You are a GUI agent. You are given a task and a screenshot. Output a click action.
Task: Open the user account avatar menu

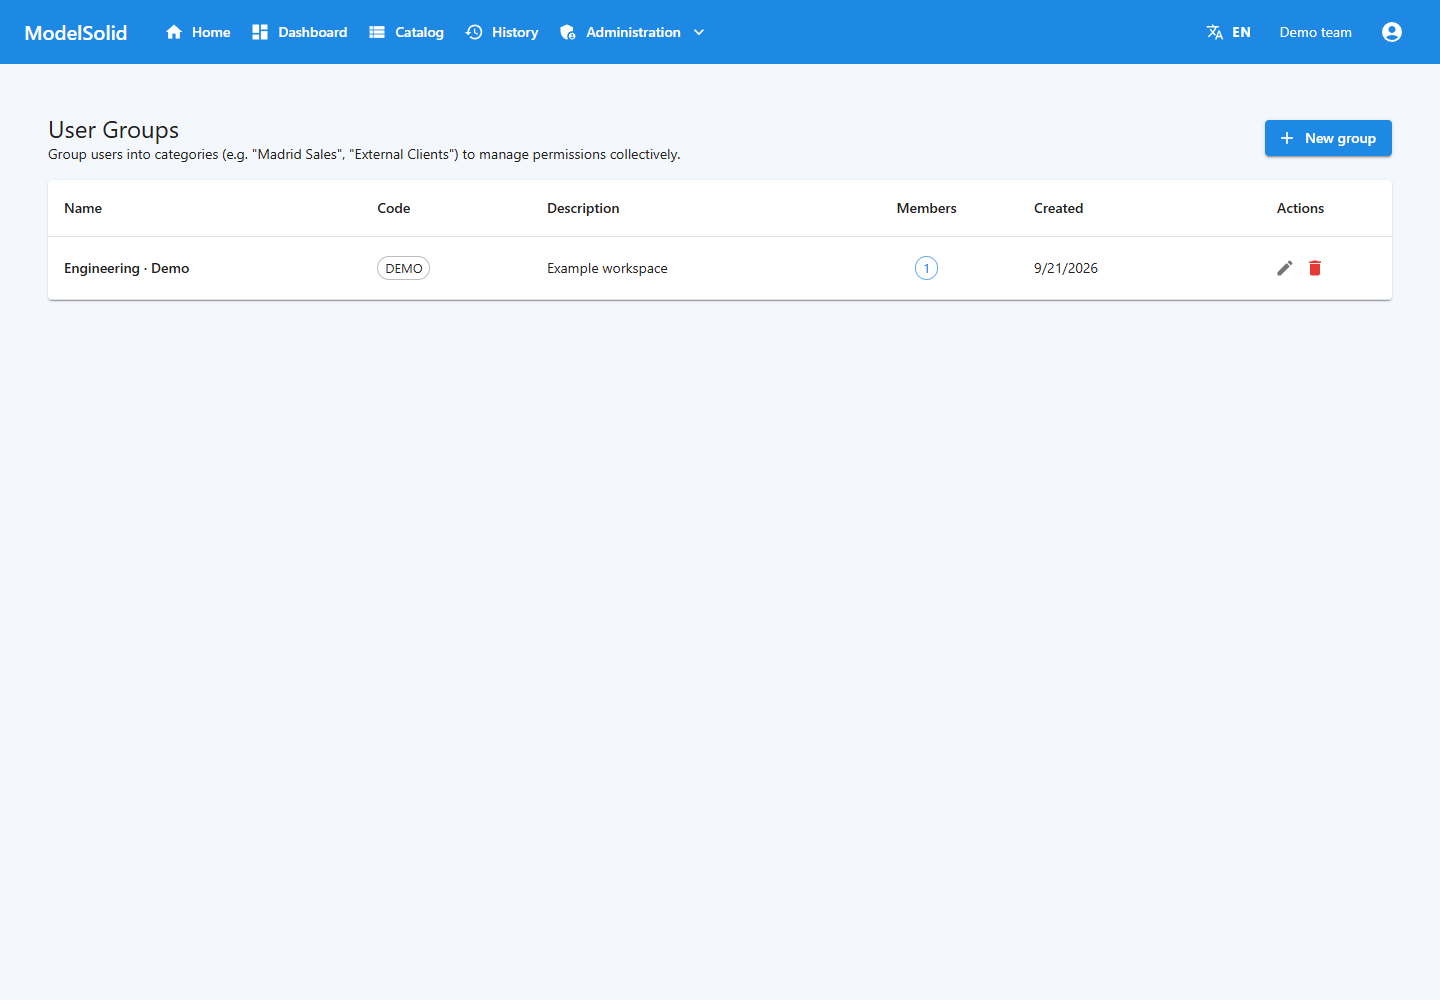[1392, 32]
